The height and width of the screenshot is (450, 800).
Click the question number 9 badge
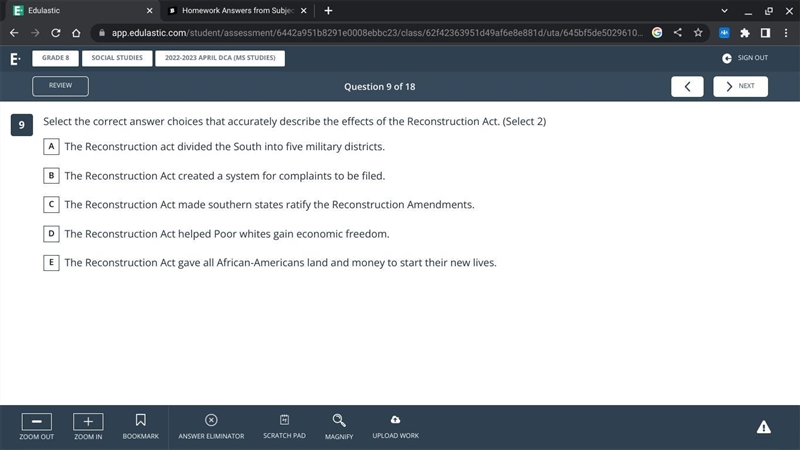(21, 125)
